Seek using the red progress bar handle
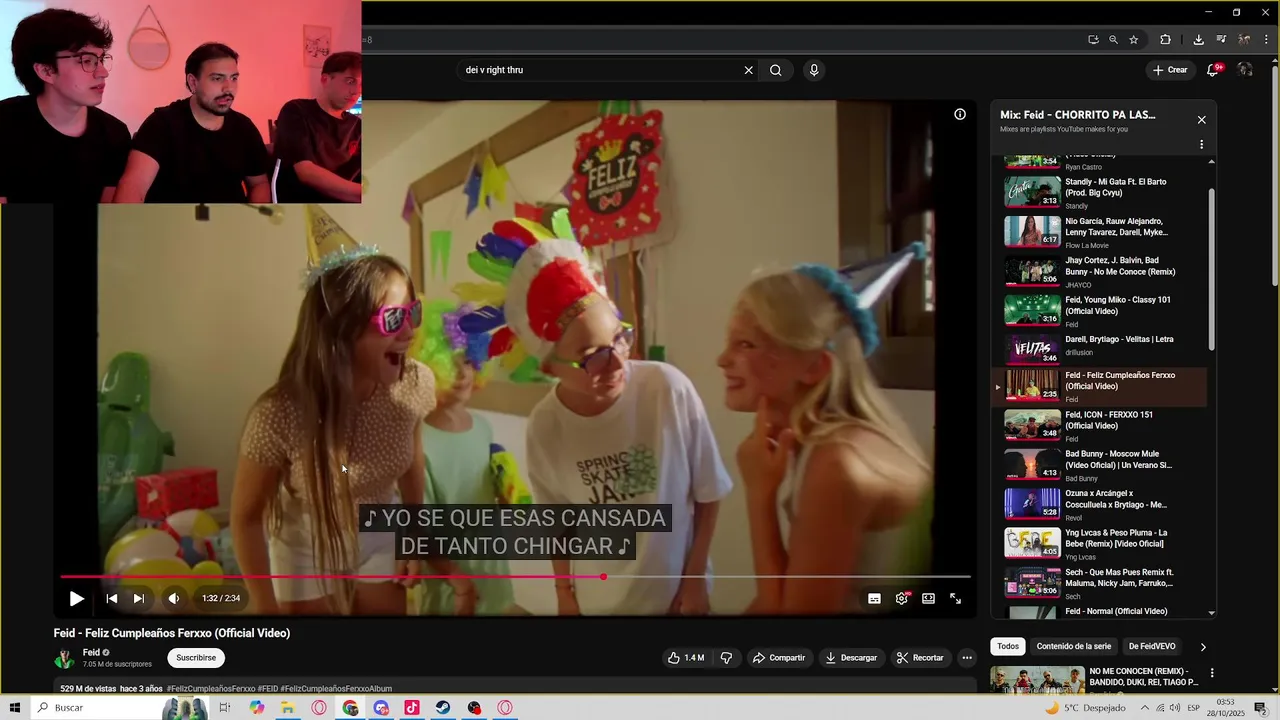Screen dimensions: 1280x720 (x=603, y=577)
